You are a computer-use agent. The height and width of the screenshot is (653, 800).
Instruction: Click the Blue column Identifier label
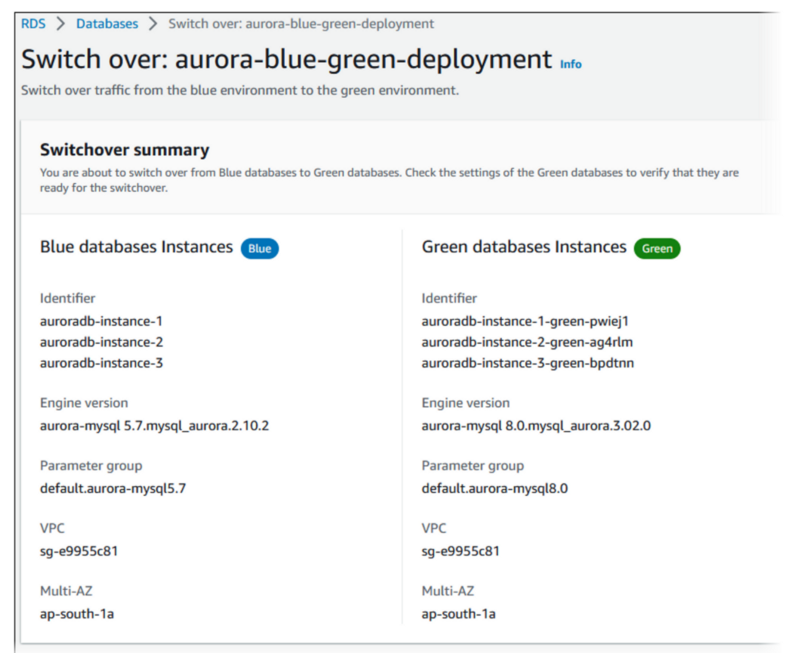pos(67,298)
